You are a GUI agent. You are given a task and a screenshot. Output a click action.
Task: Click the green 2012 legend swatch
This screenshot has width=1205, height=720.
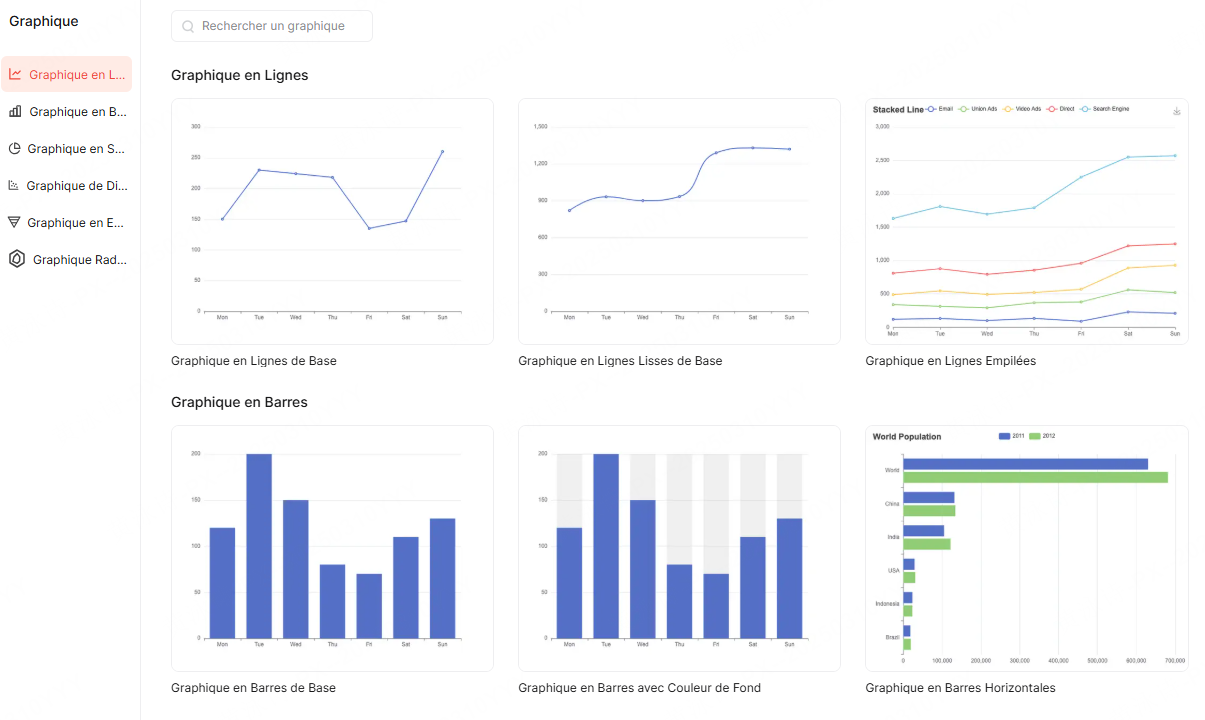(x=1035, y=436)
